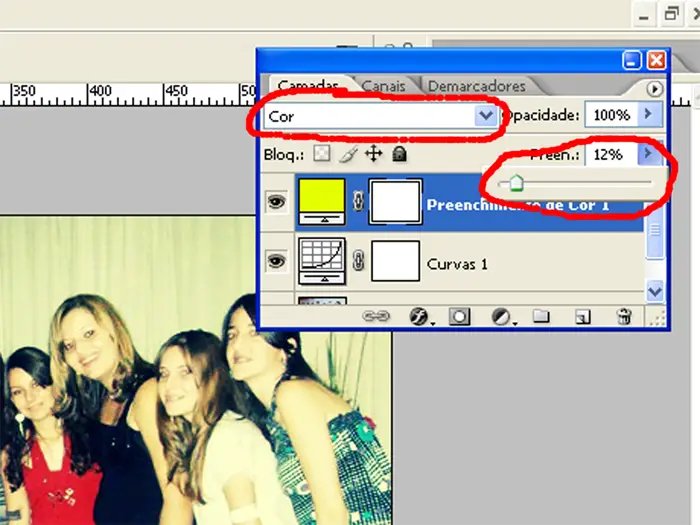Select the Curvas 1 layer mask thumbnail

[394, 262]
